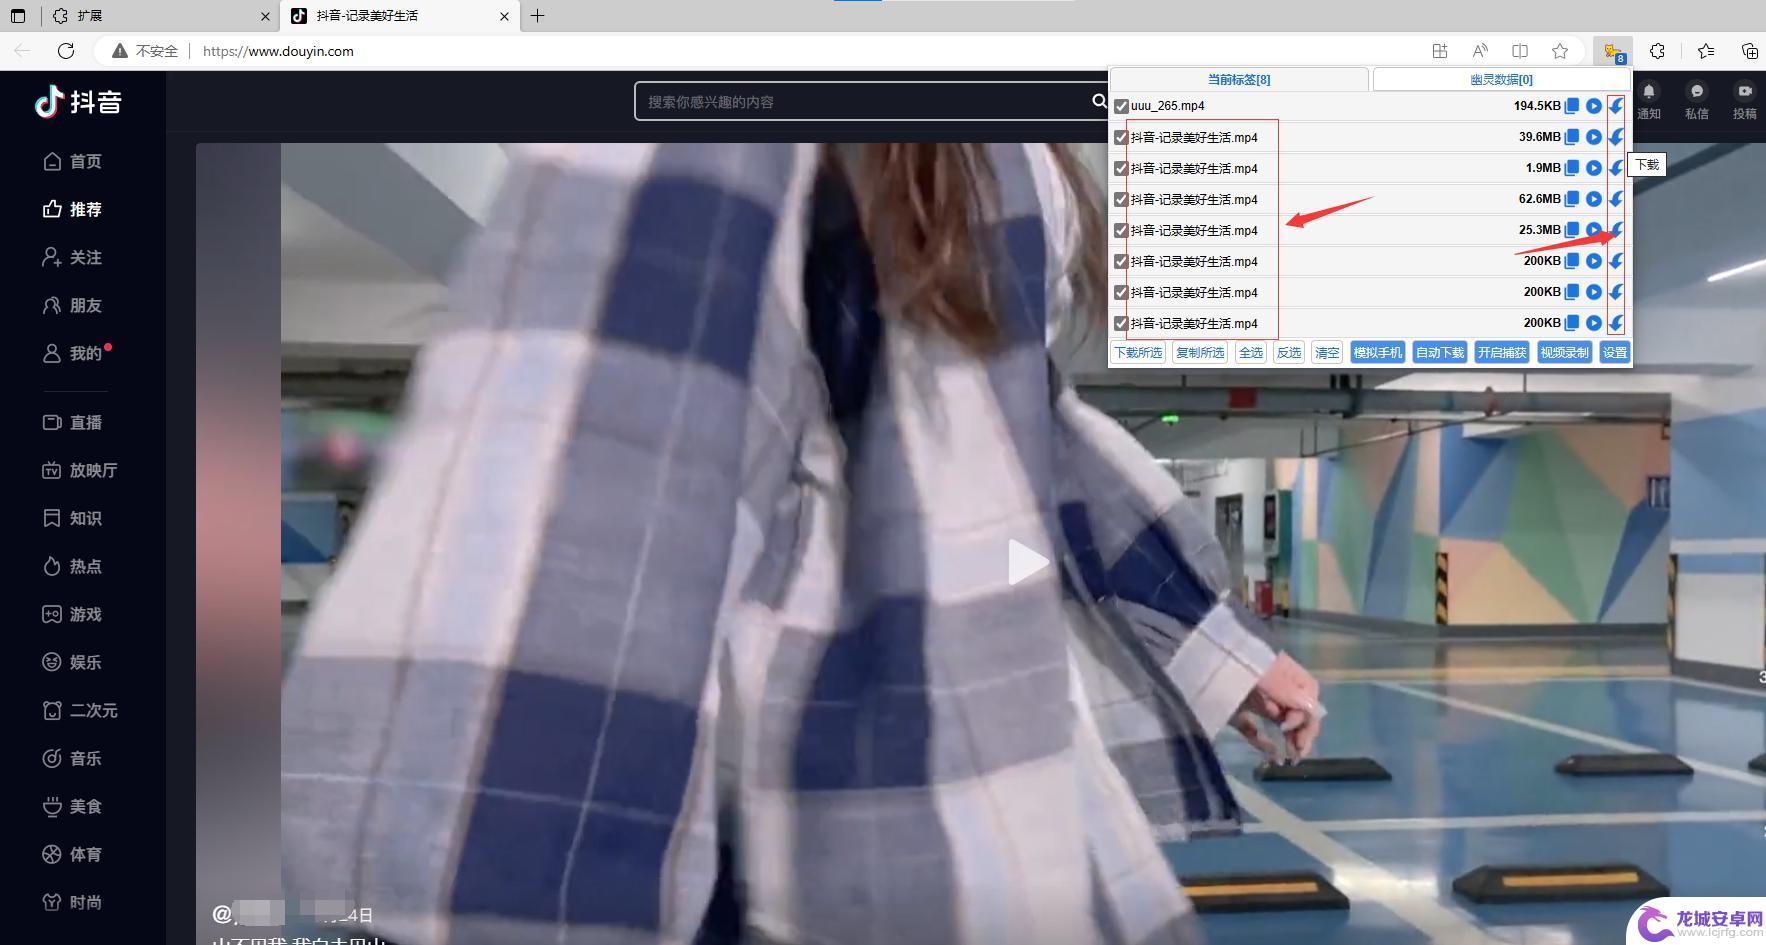Open 我的 profile in sidebar
This screenshot has height=945, width=1766.
[72, 353]
